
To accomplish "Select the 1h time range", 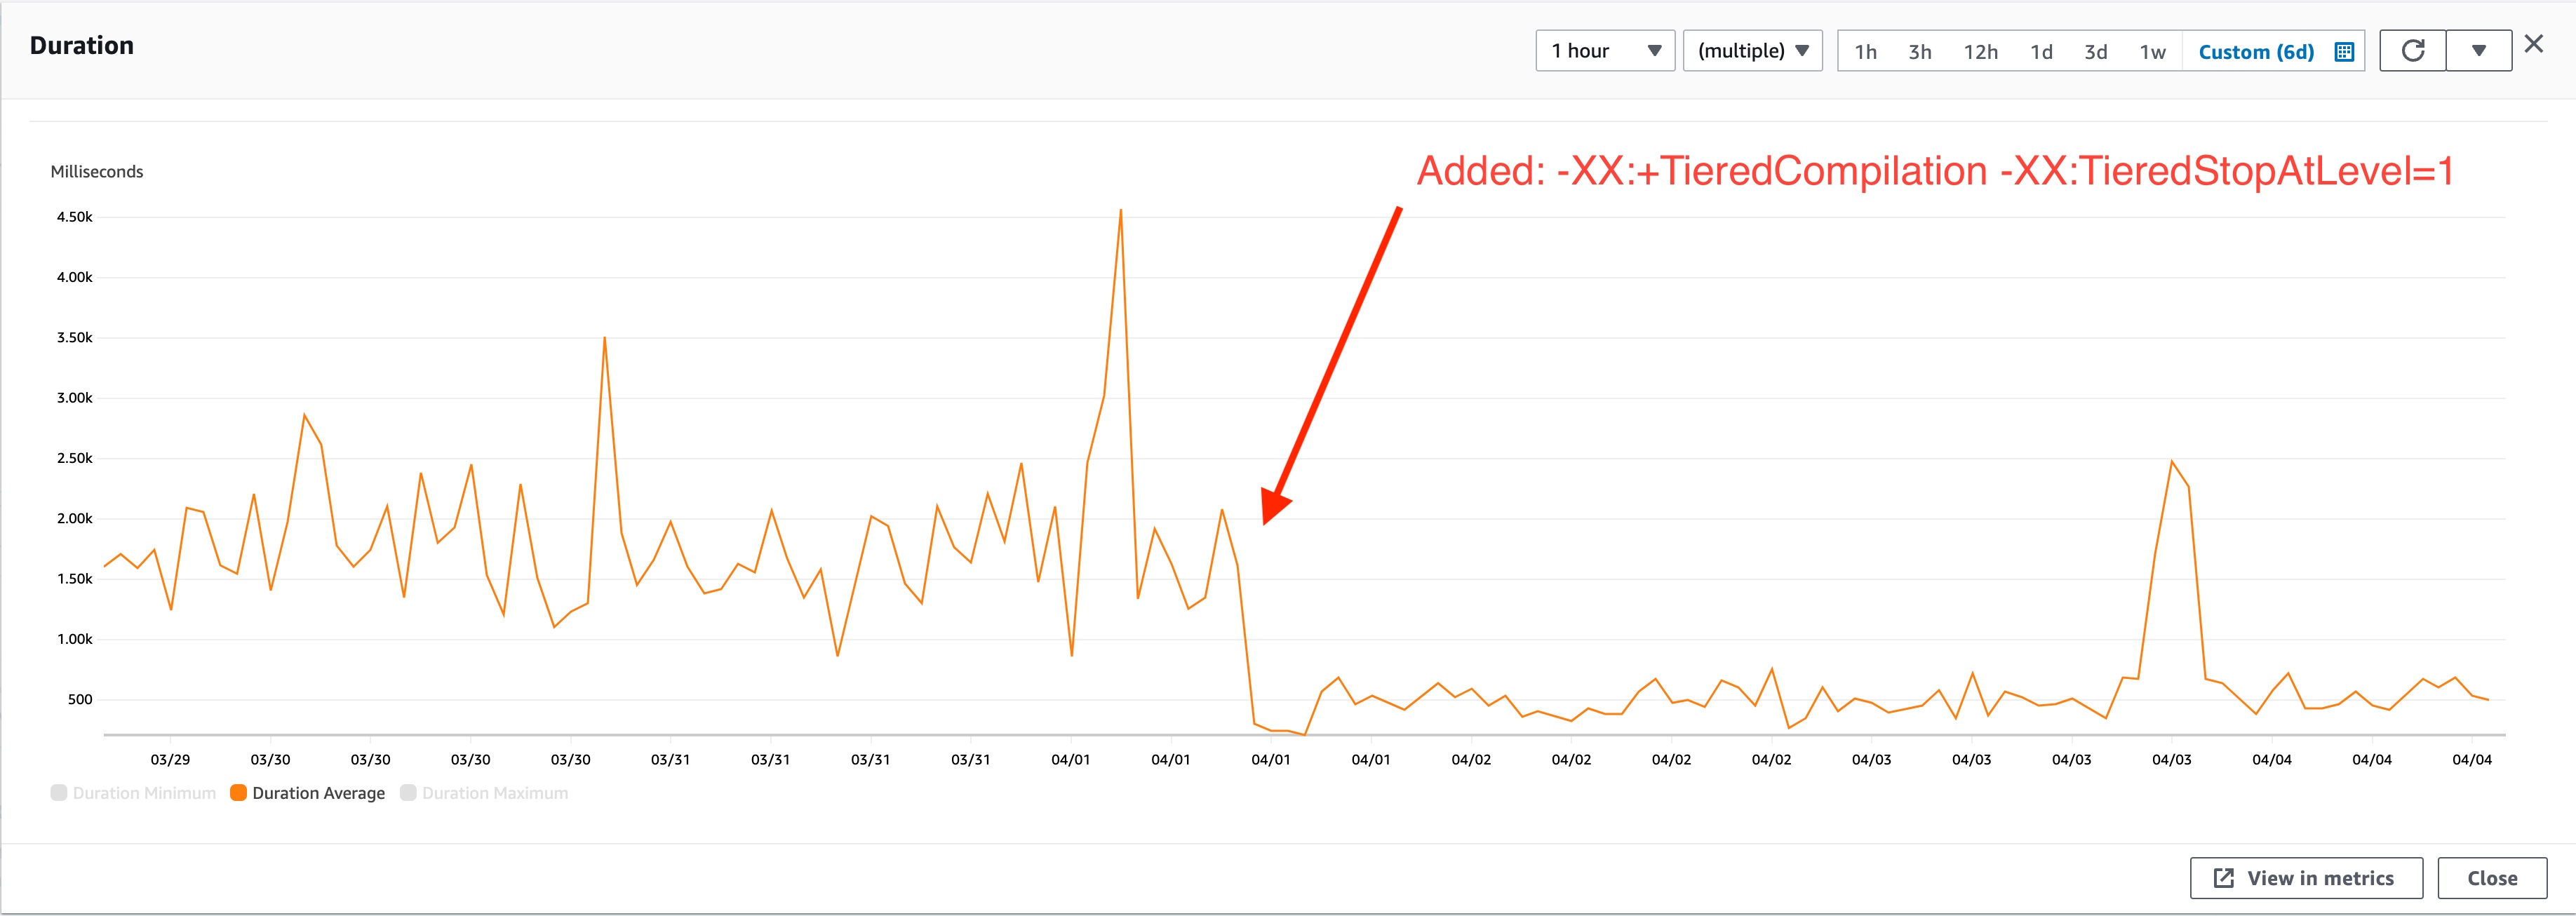I will [1866, 51].
